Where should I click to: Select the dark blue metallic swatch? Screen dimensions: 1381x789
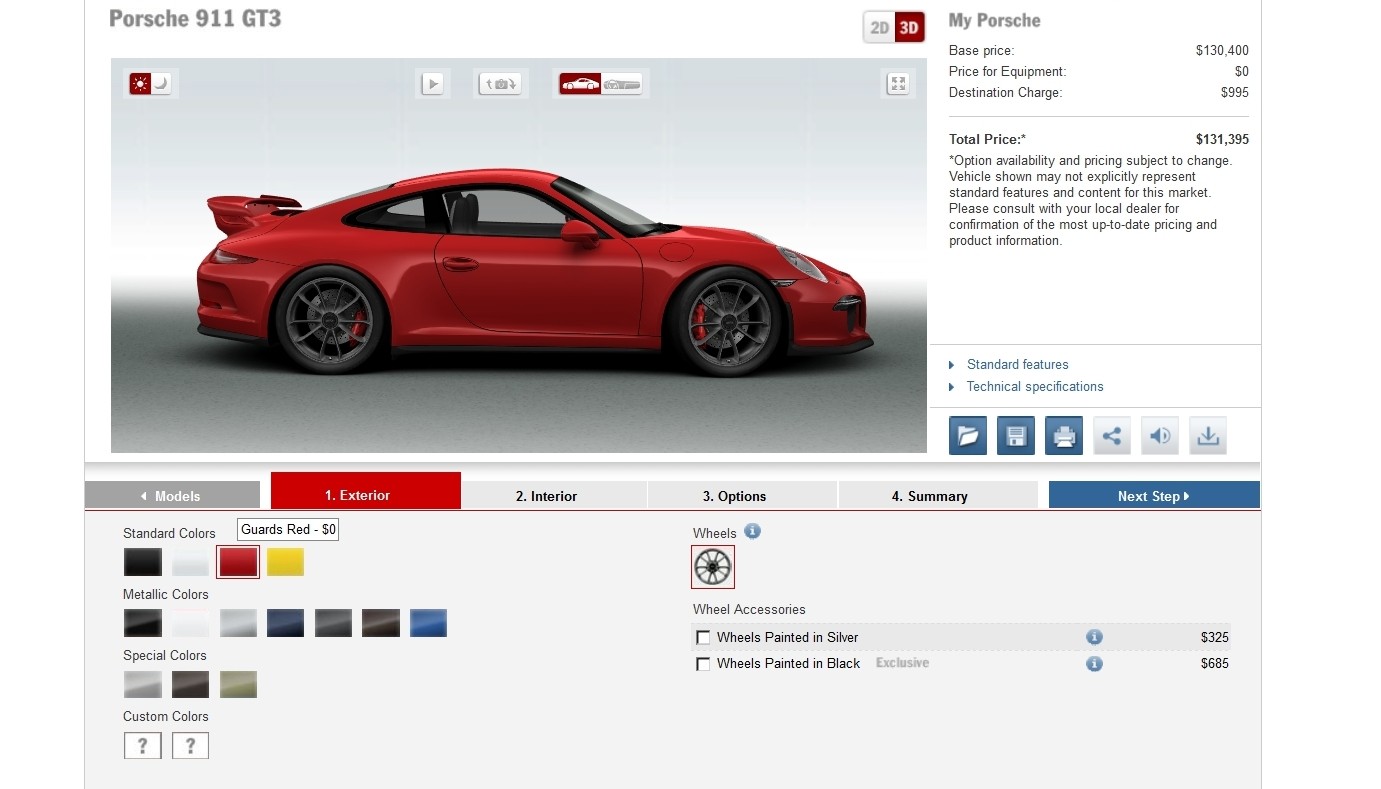coord(285,623)
